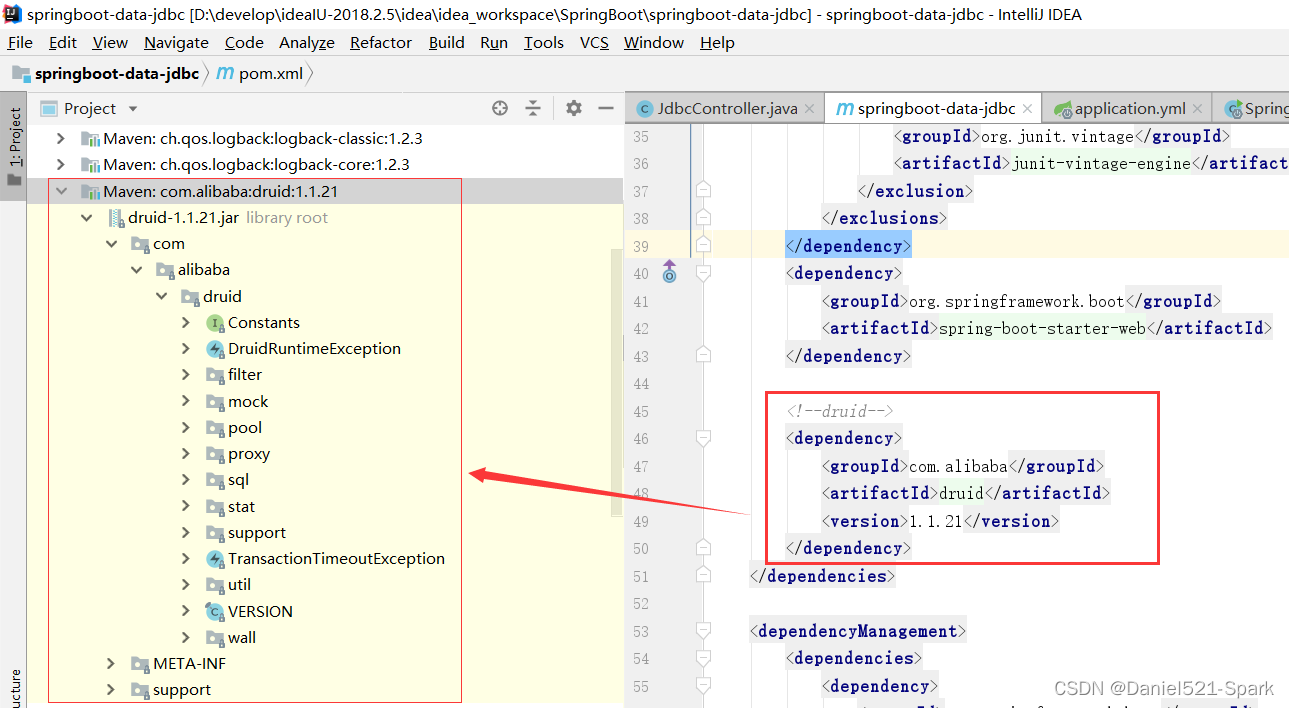Click springboot-data-jdbc breadcrumb
Screen dimensions: 1289x708
point(116,74)
